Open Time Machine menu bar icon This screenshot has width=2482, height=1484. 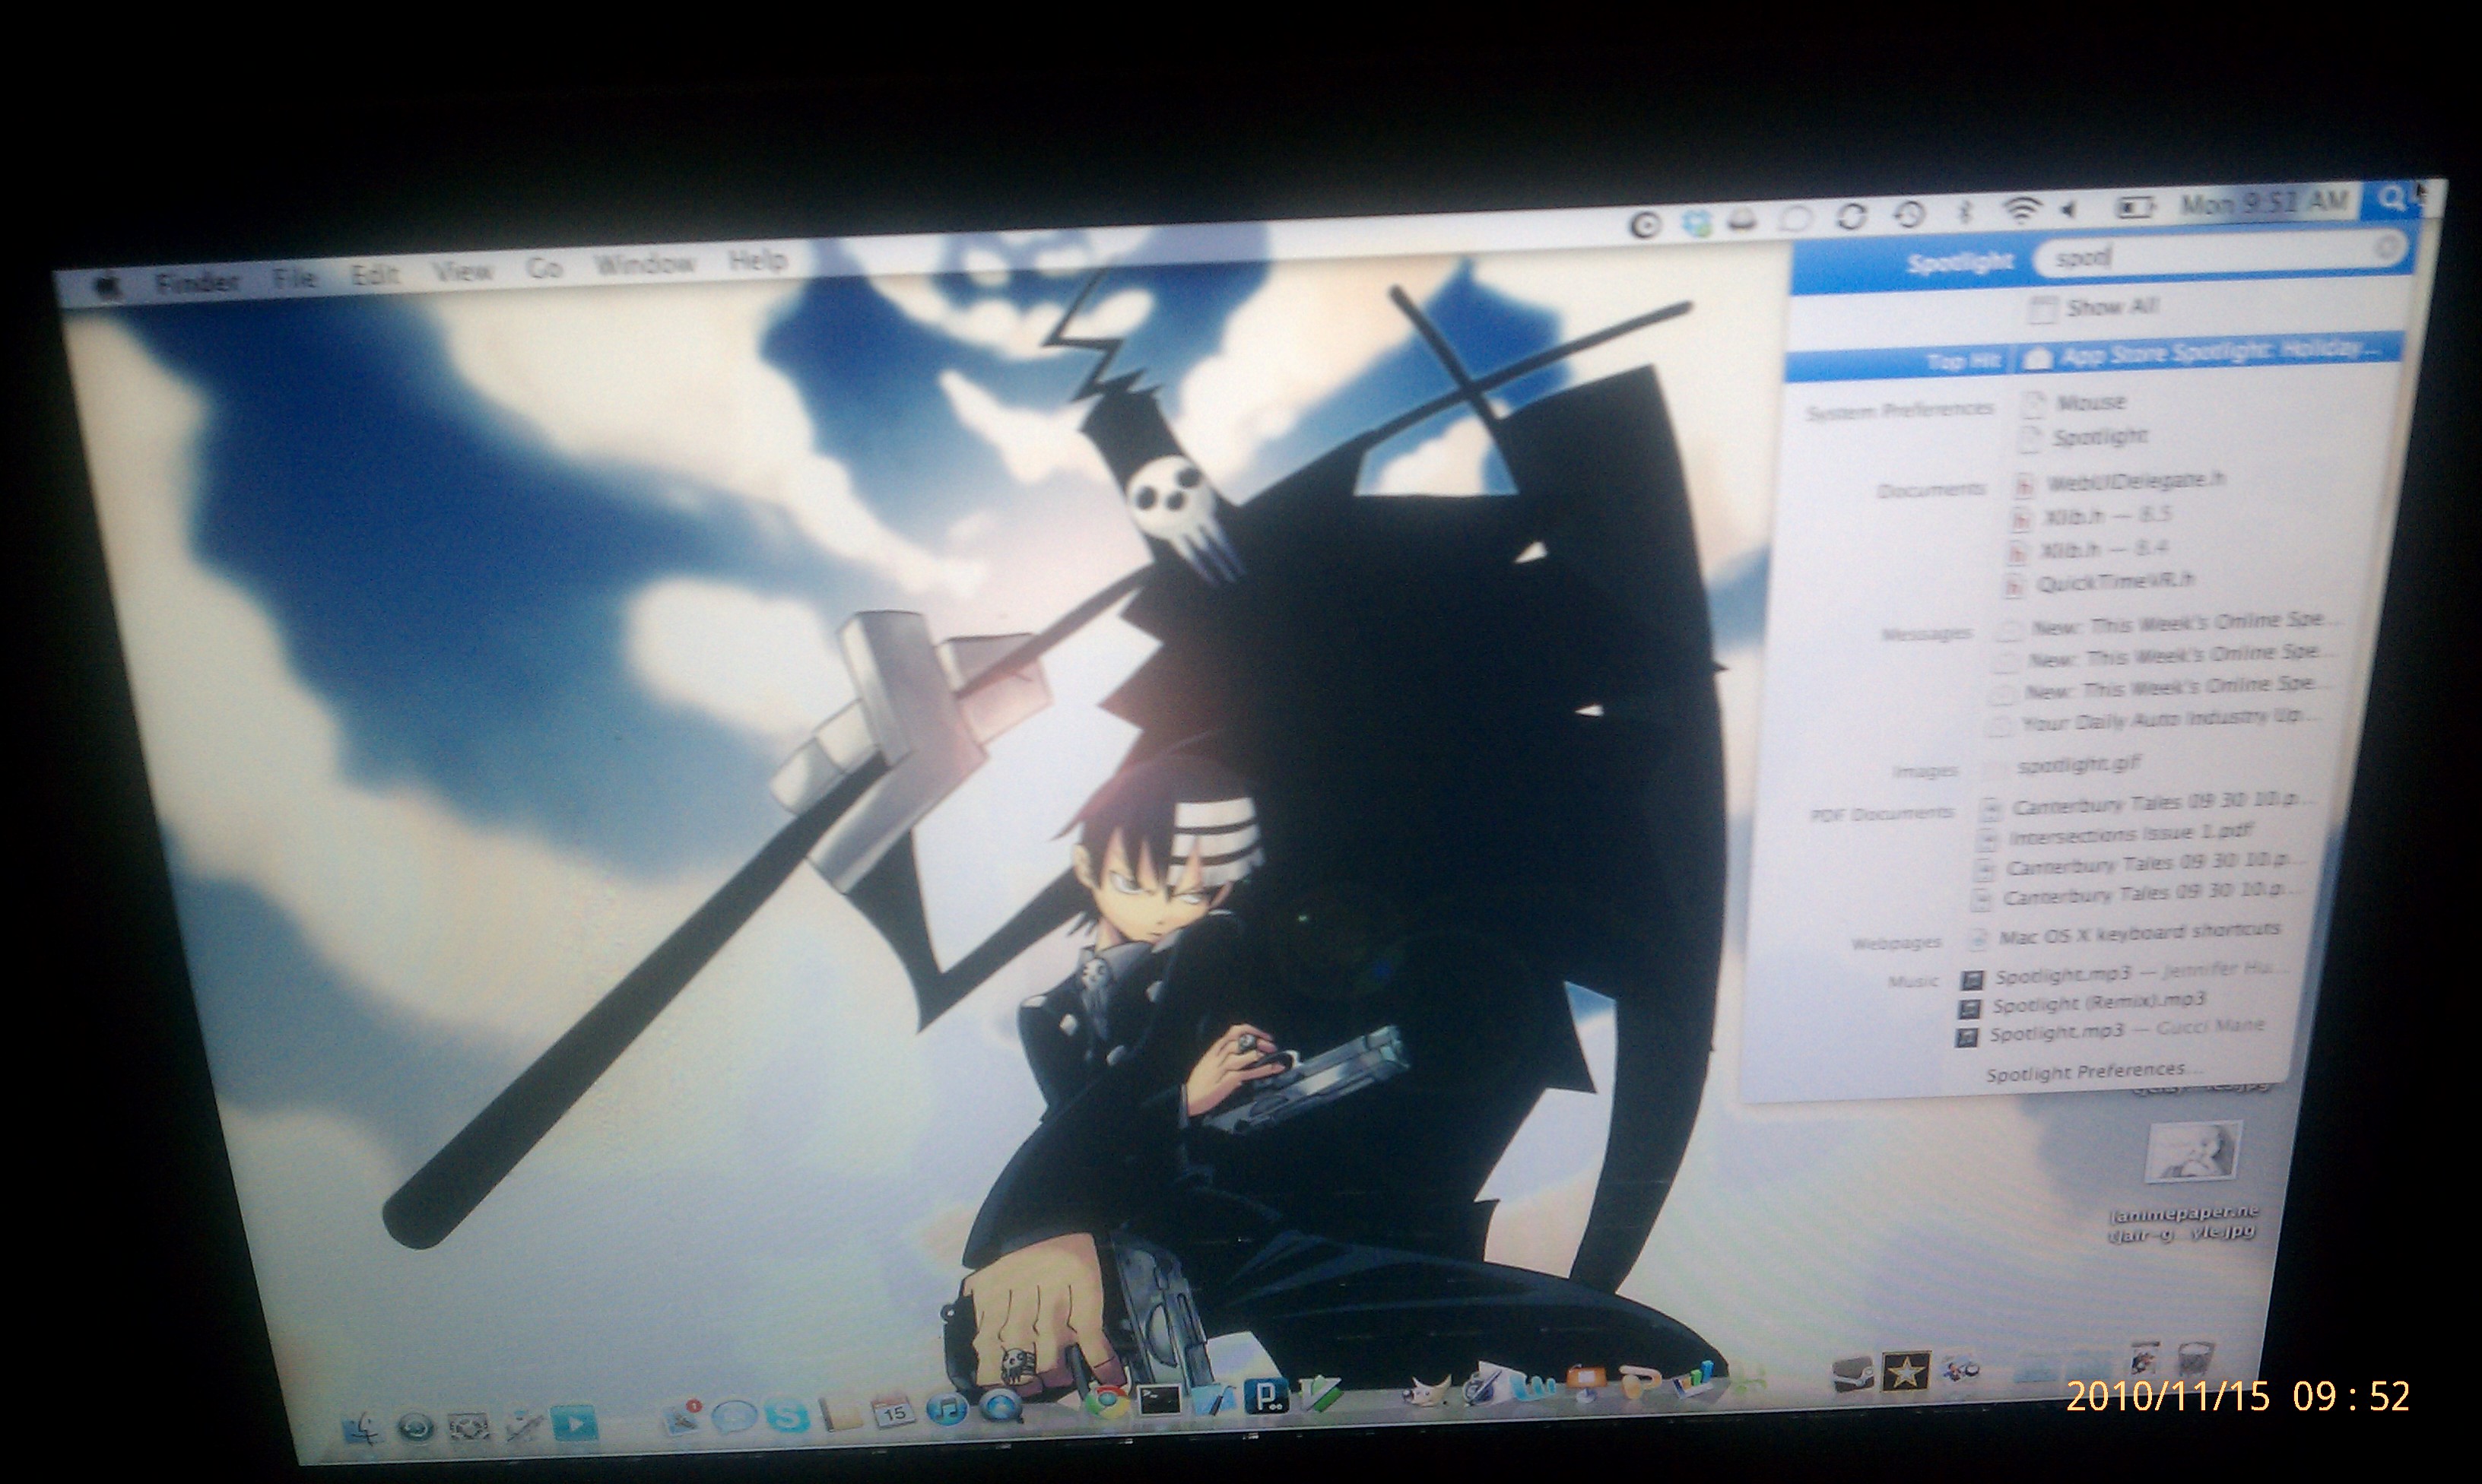(x=1909, y=214)
